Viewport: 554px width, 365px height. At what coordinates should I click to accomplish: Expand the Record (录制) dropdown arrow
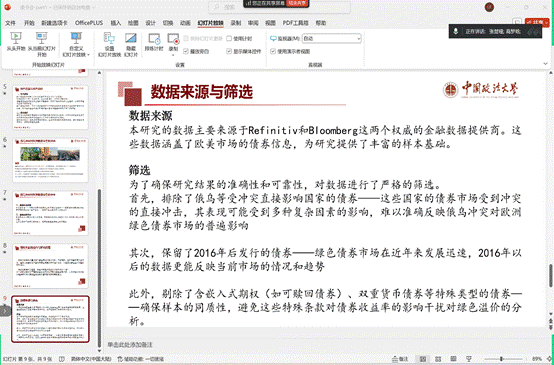(173, 55)
